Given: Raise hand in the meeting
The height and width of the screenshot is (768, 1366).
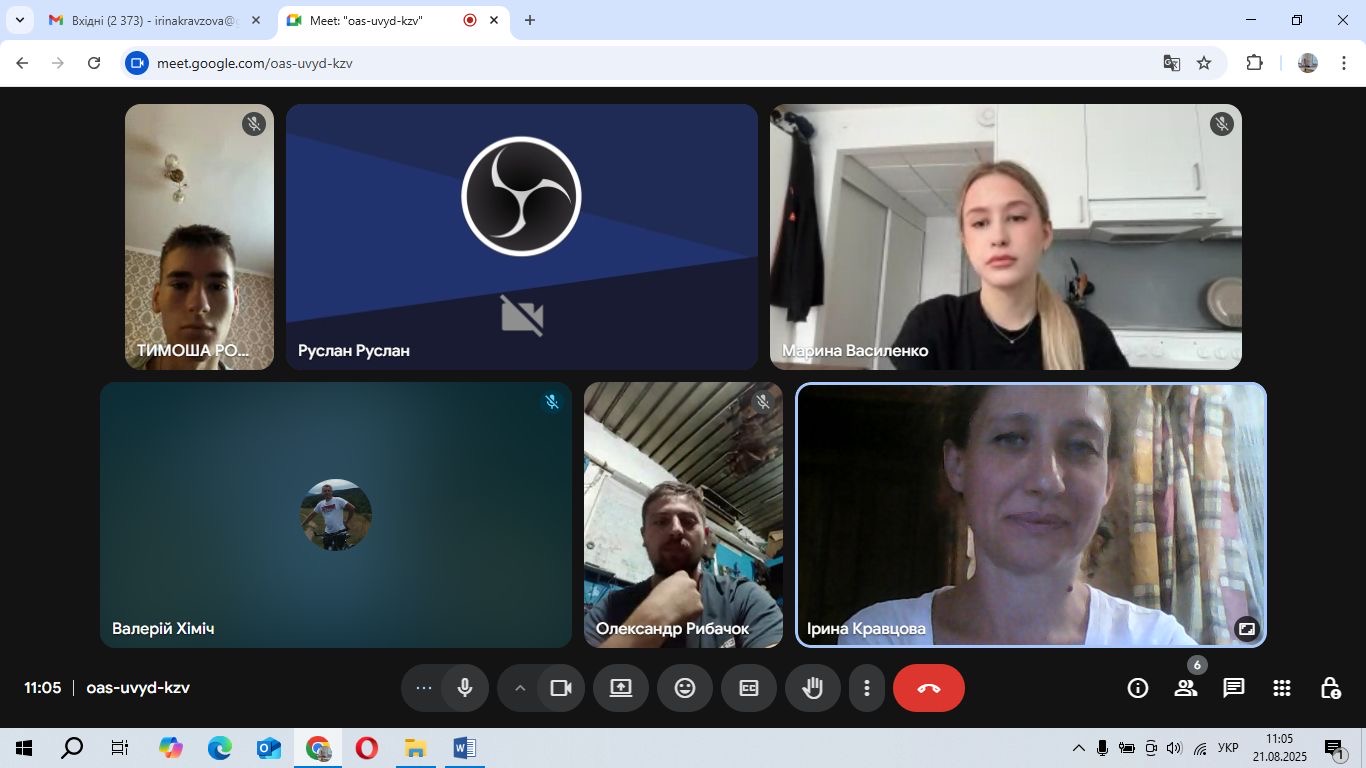Looking at the screenshot, I should tap(813, 688).
